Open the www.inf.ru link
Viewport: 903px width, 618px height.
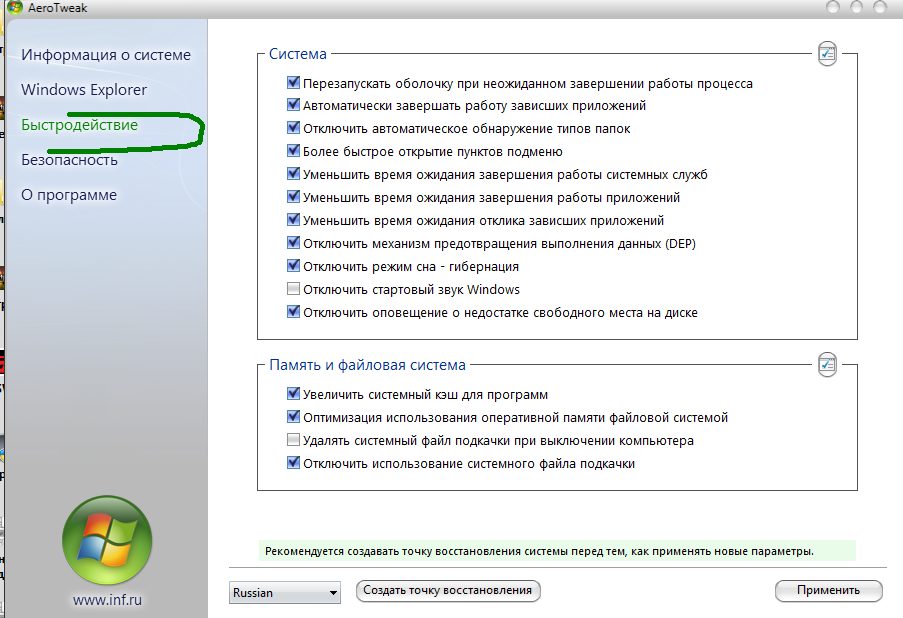[107, 600]
